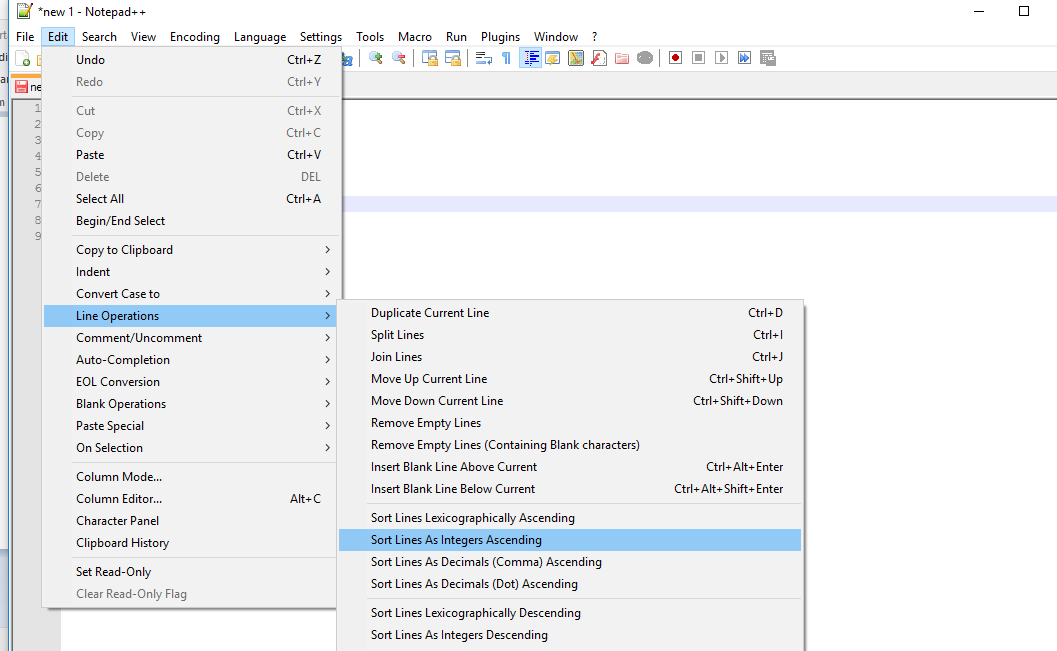
Task: Select the Zoom Out tool
Action: (x=400, y=58)
